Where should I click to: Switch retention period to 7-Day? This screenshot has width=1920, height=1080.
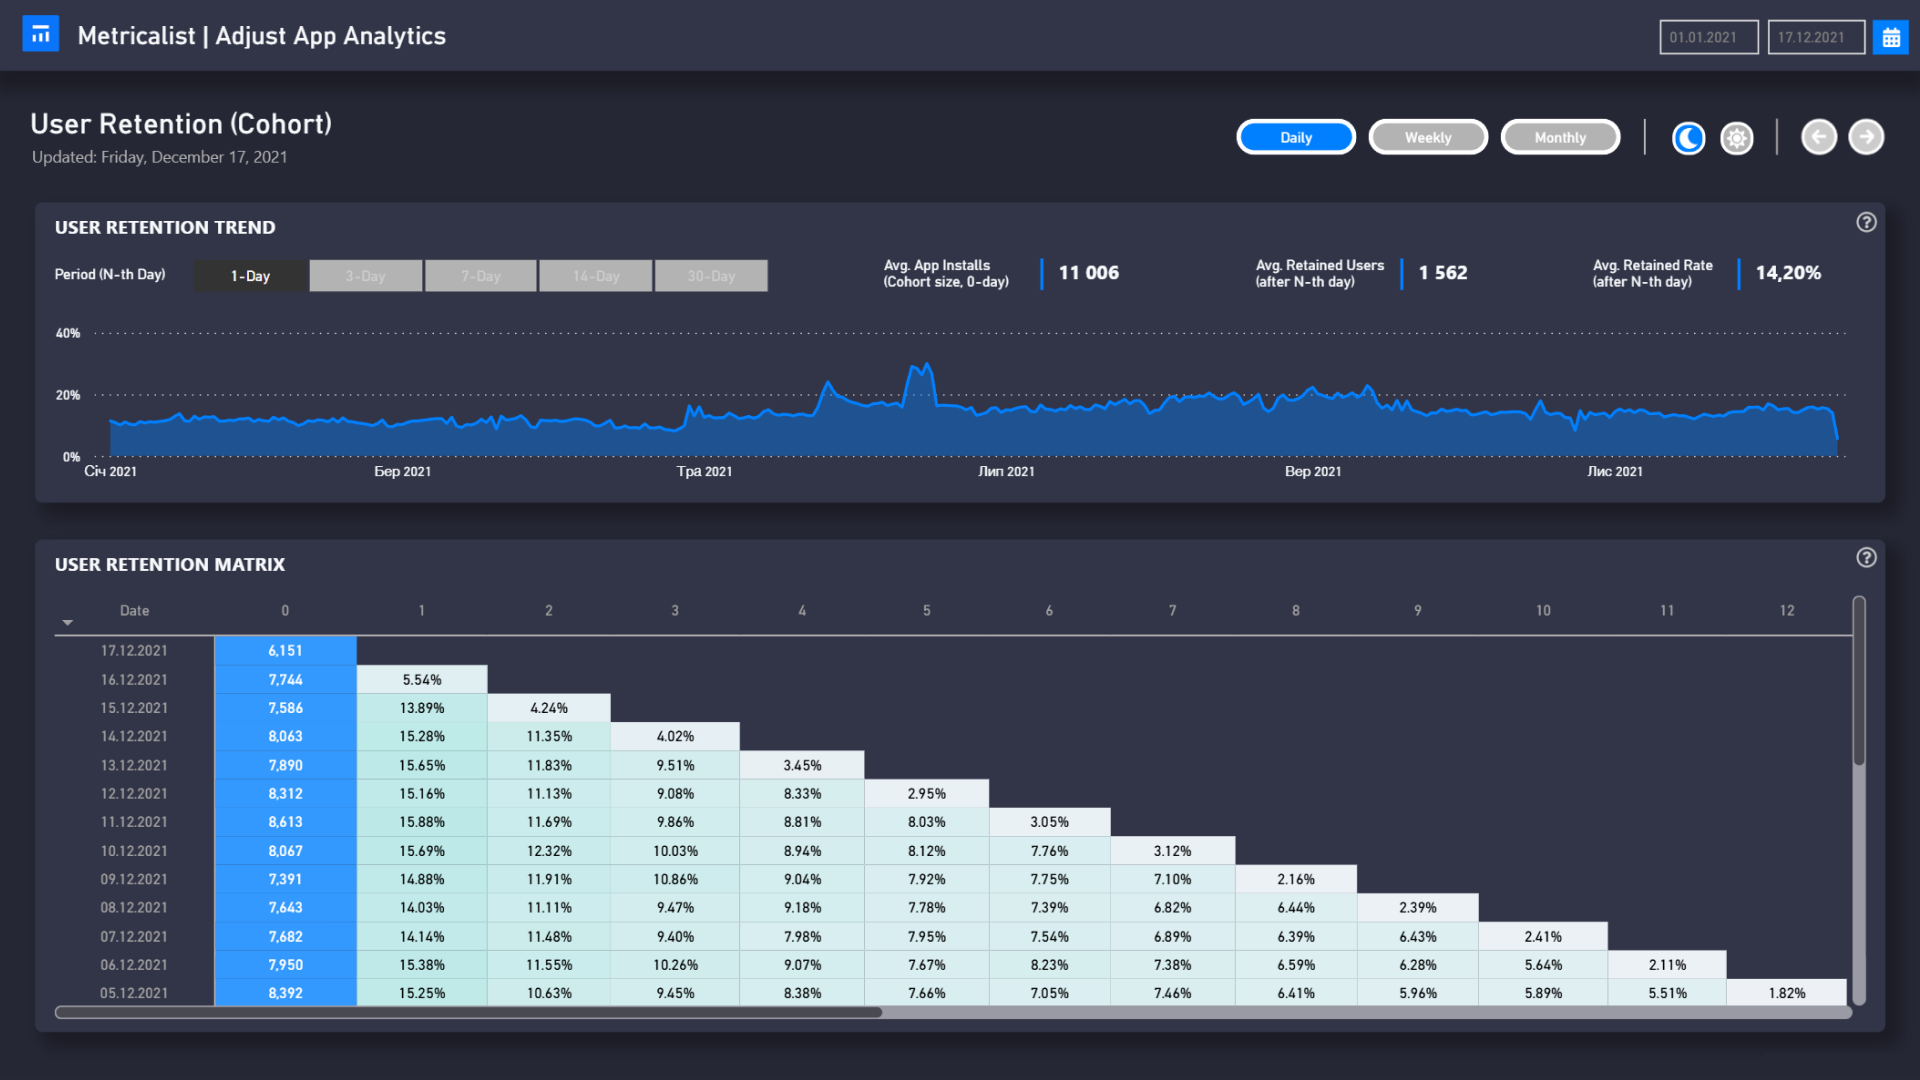tap(481, 275)
